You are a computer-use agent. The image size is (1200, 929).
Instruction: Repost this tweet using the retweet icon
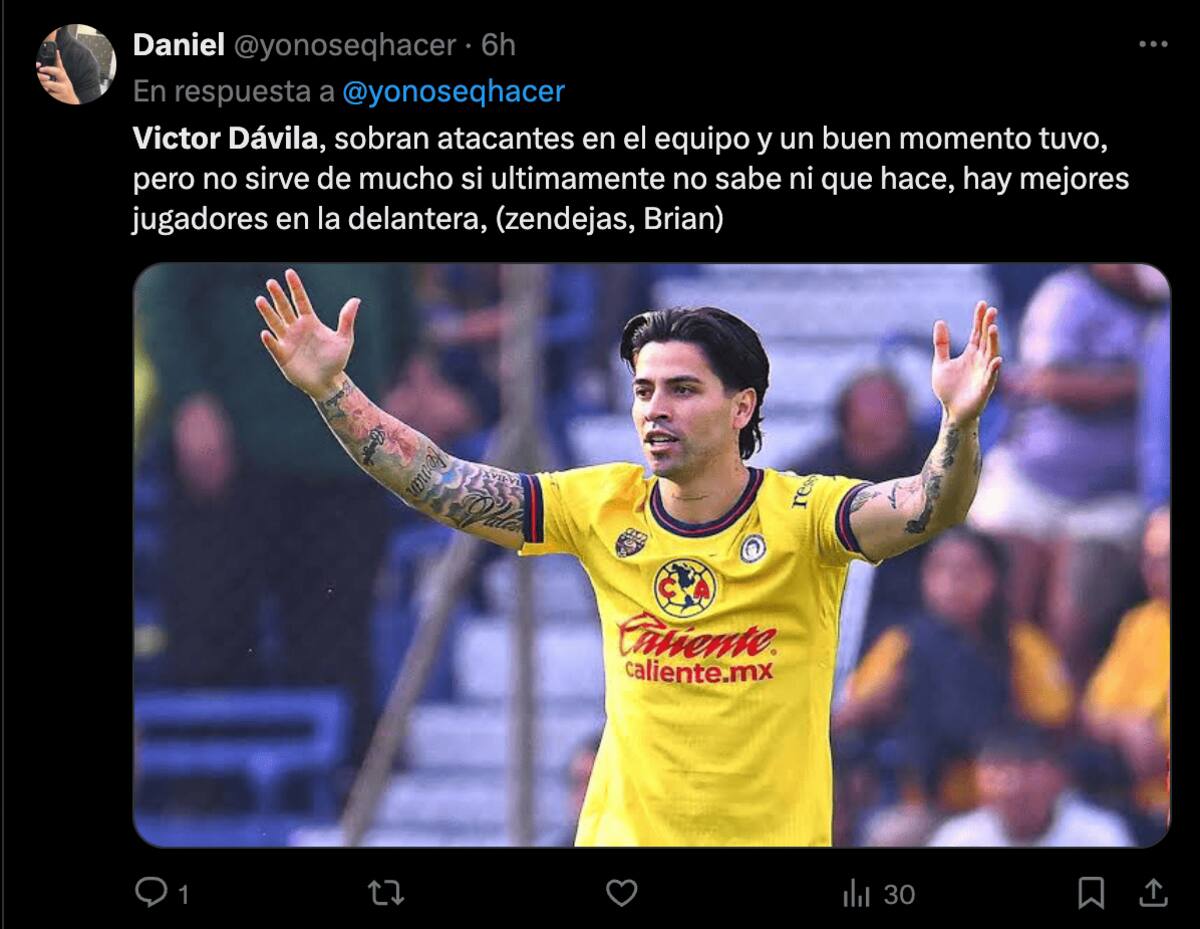pyautogui.click(x=386, y=892)
